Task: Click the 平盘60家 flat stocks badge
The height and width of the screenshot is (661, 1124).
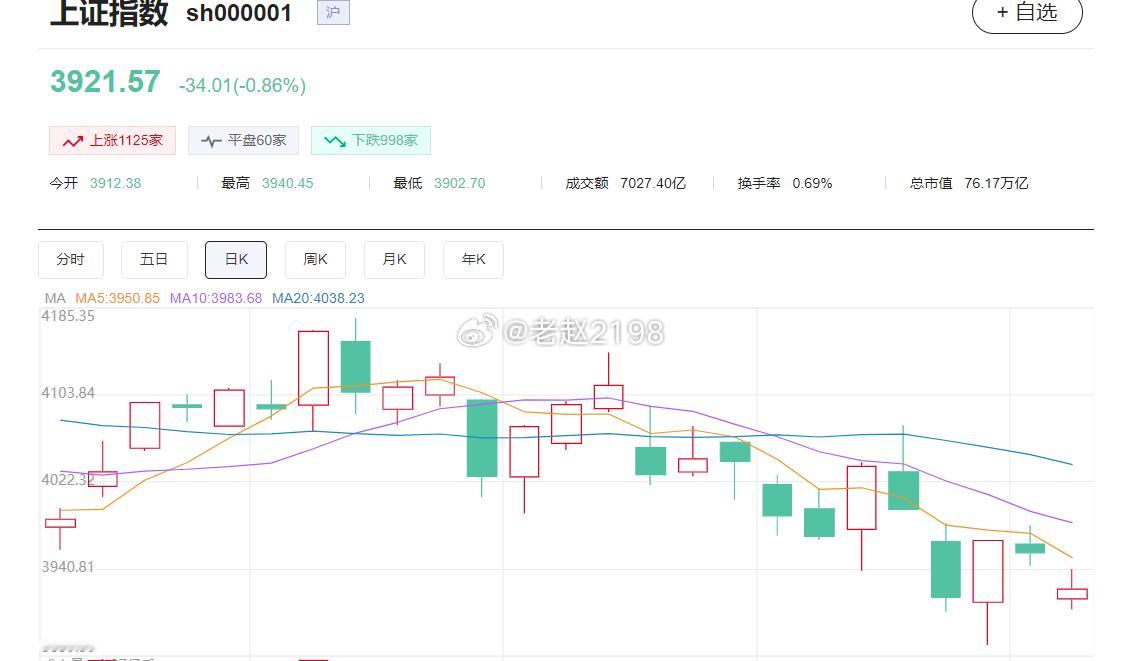Action: (x=243, y=141)
